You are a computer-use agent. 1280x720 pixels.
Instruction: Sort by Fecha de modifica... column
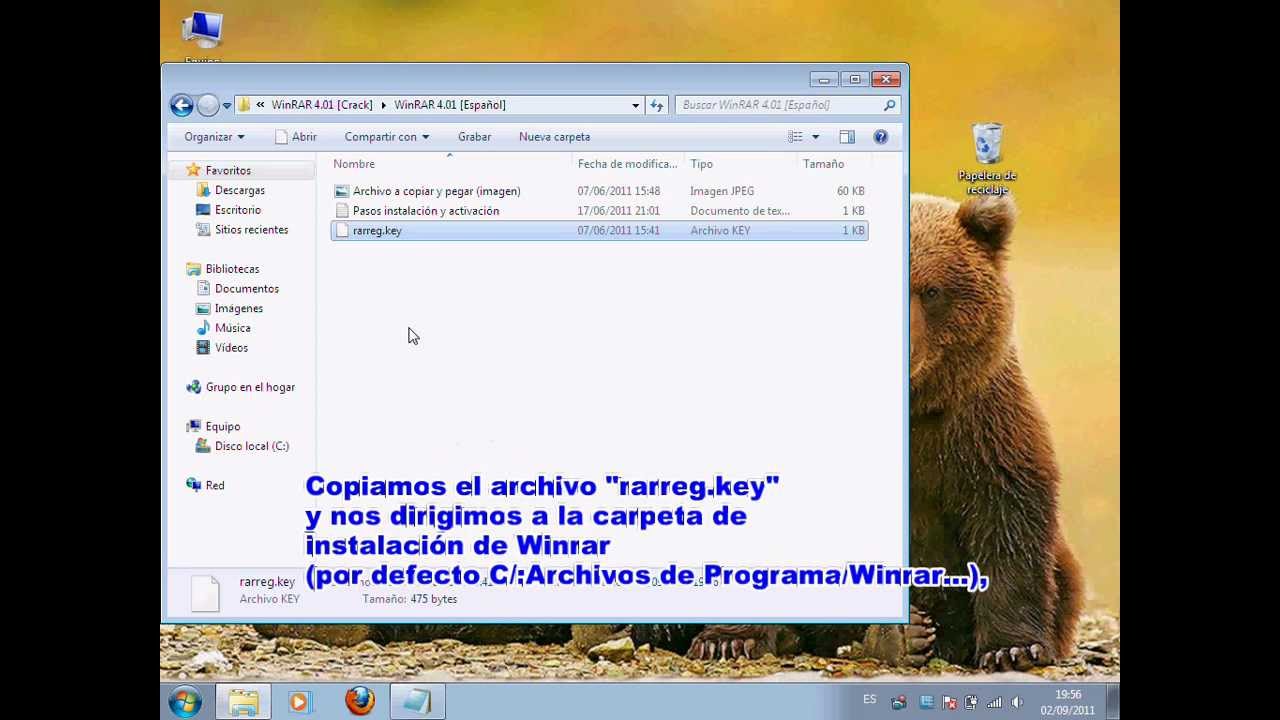tap(627, 164)
